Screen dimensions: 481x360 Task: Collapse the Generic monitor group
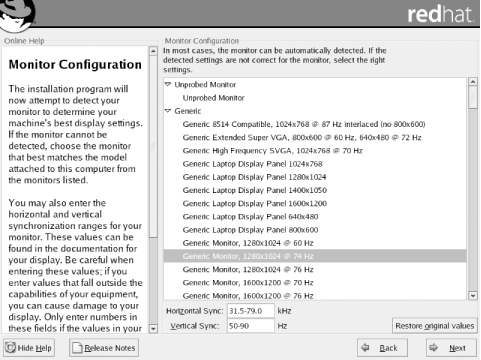[168, 111]
